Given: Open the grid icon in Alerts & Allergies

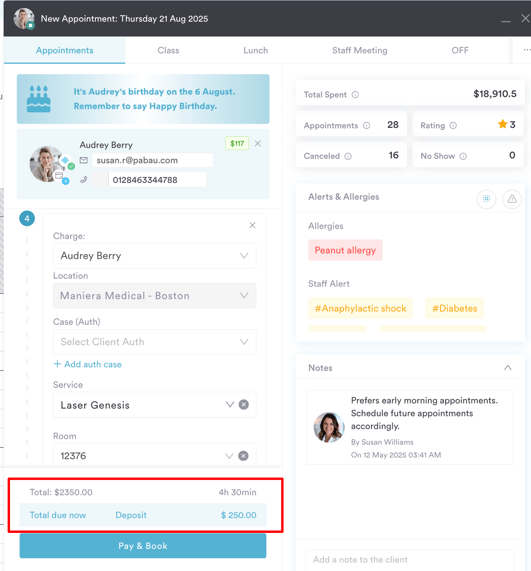Looking at the screenshot, I should coord(486,199).
